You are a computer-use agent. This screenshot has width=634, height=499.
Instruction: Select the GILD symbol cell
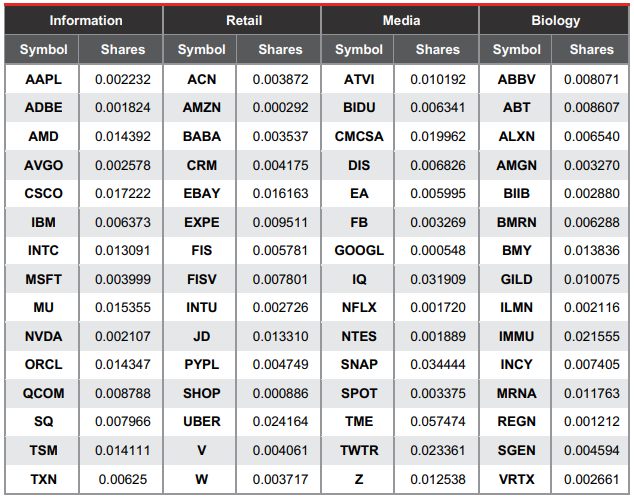pyautogui.click(x=515, y=279)
